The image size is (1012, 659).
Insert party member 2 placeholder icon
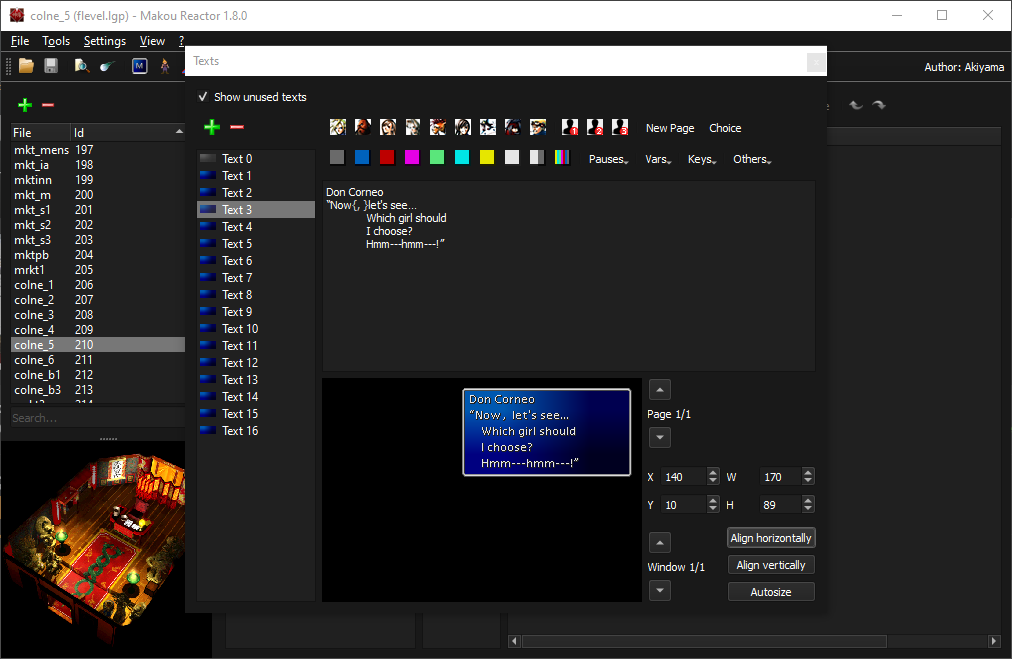point(595,127)
